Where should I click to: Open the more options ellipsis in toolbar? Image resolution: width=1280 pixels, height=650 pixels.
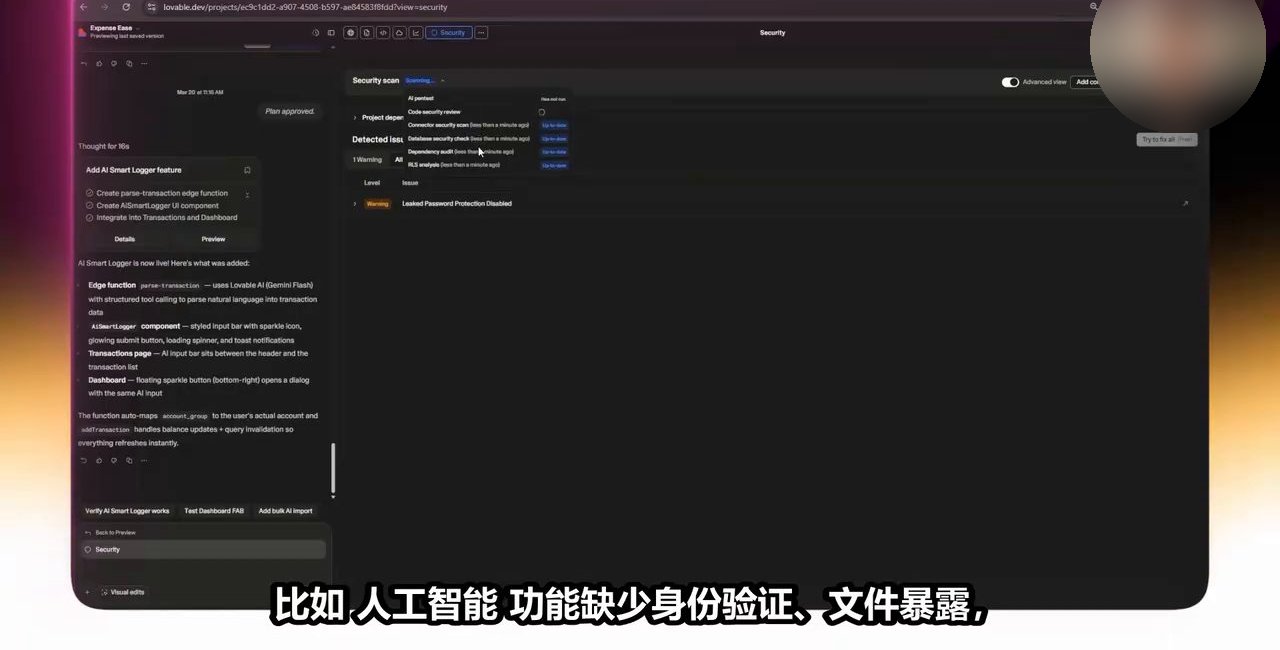[481, 33]
